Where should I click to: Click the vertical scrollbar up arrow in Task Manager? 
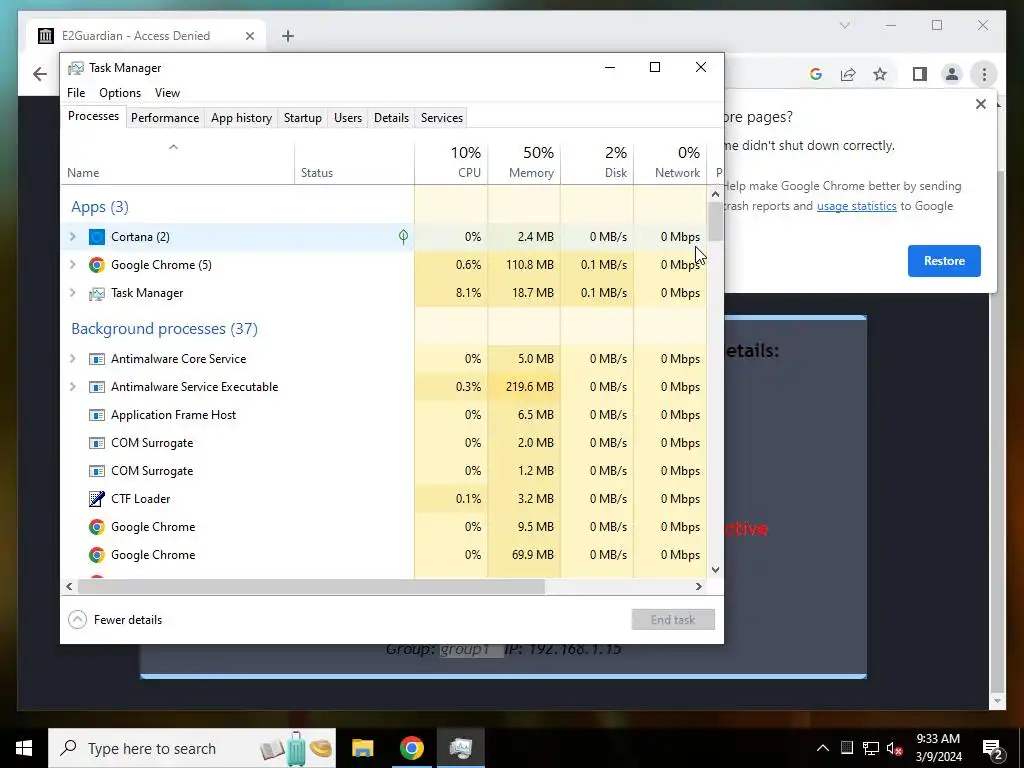pos(715,194)
